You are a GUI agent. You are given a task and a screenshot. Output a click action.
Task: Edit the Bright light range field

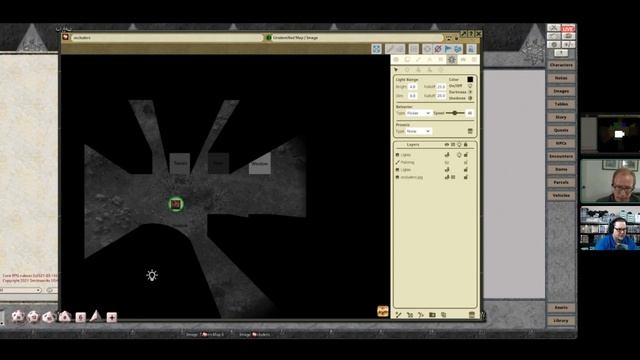(x=412, y=87)
